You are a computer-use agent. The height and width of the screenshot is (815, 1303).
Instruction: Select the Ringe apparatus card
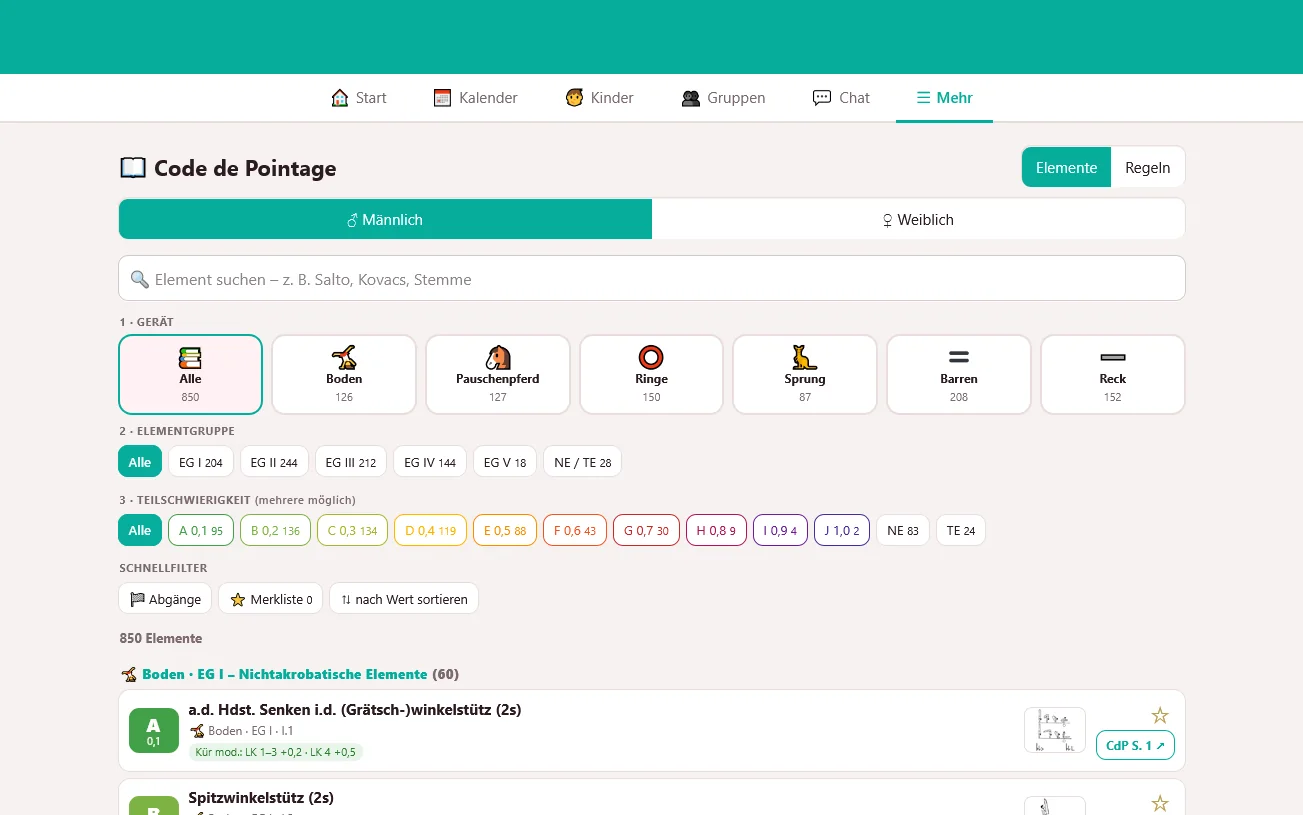click(x=651, y=374)
